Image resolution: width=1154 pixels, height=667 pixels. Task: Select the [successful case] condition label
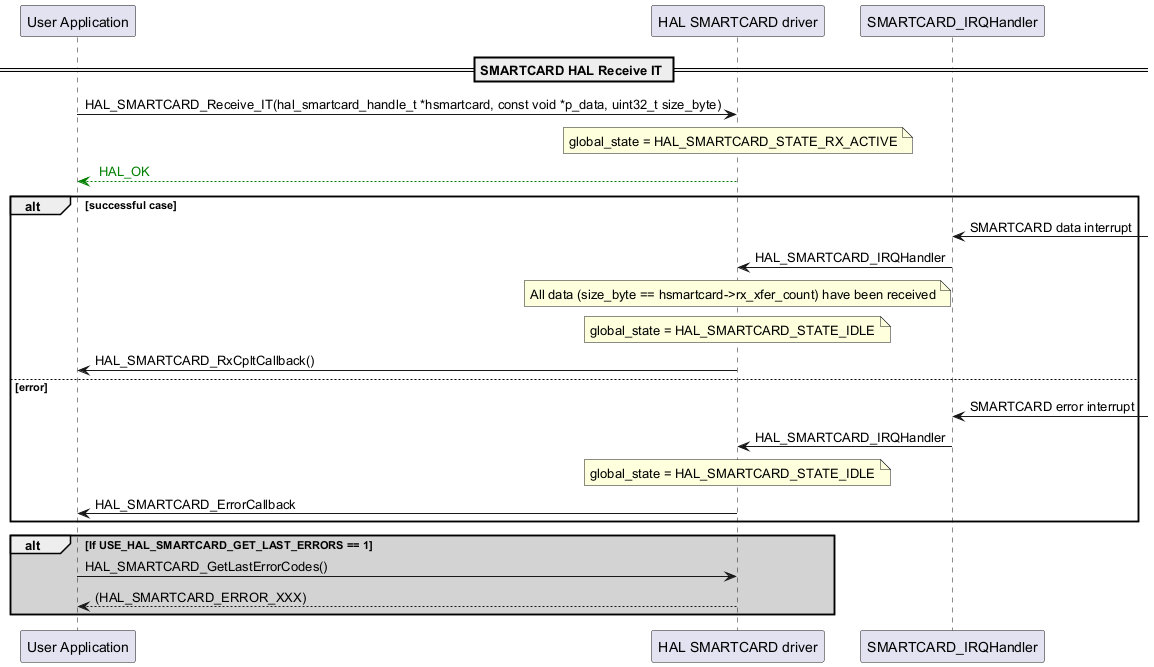click(131, 205)
